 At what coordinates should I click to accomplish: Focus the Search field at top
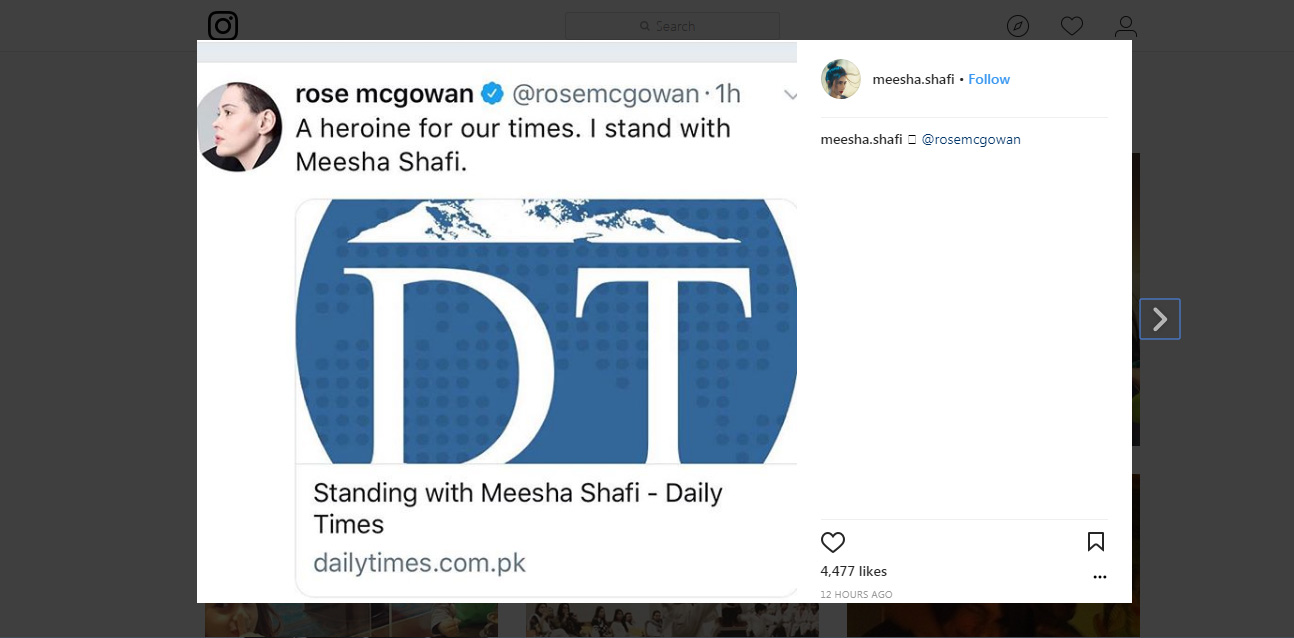pos(672,26)
